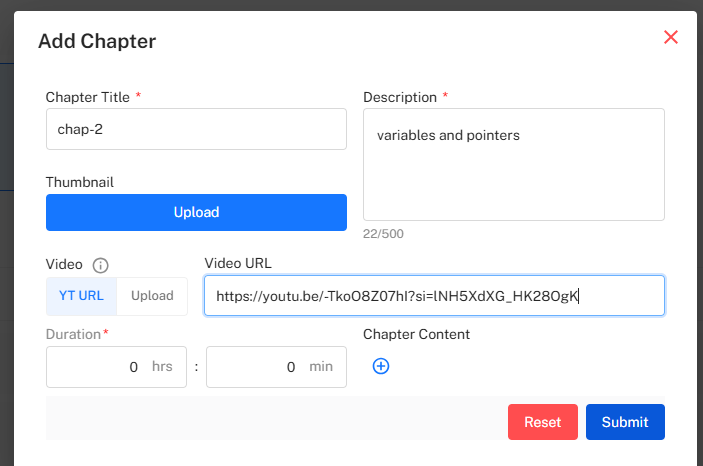Focus the Chapter Title field containing chap-2
Image resolution: width=703 pixels, height=466 pixels.
[196, 130]
